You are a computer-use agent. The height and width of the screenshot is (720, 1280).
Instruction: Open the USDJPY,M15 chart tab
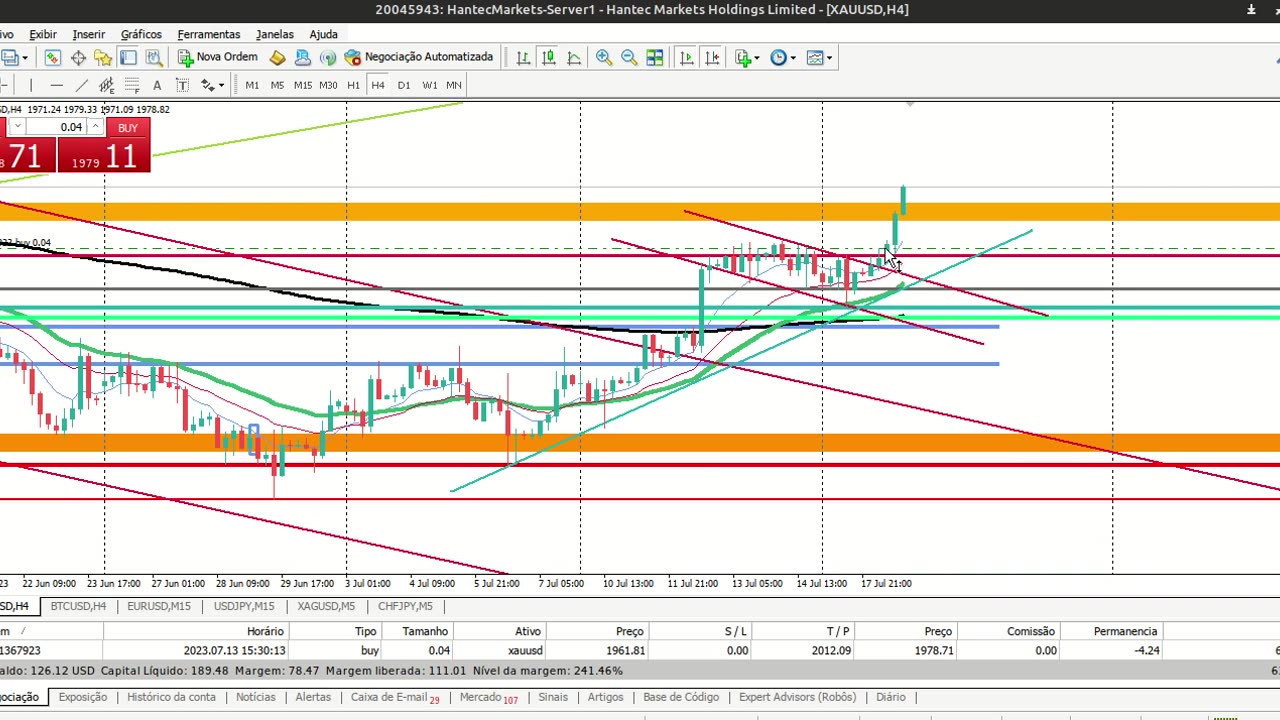244,606
